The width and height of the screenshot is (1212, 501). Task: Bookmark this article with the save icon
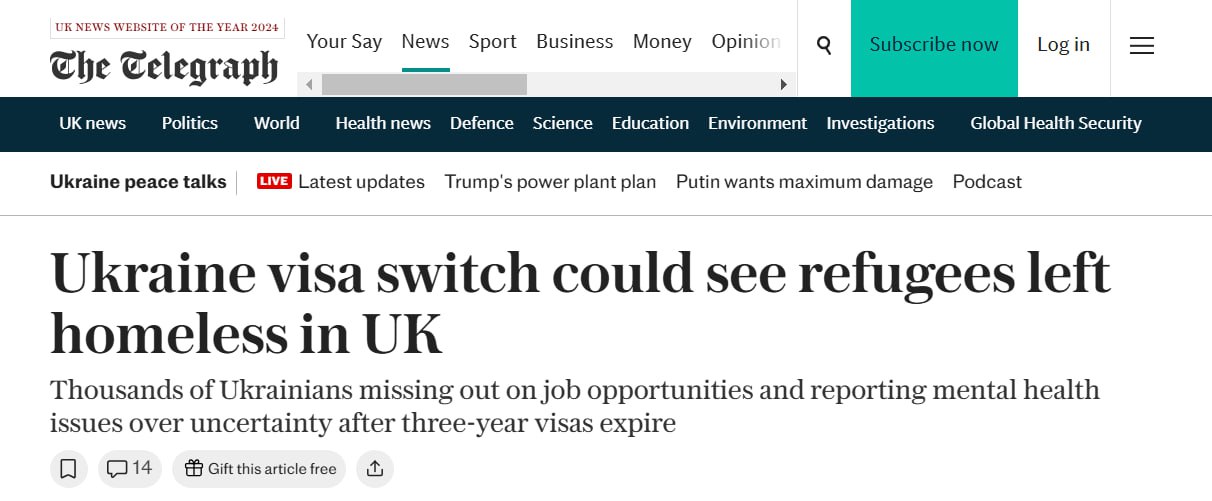[x=68, y=468]
